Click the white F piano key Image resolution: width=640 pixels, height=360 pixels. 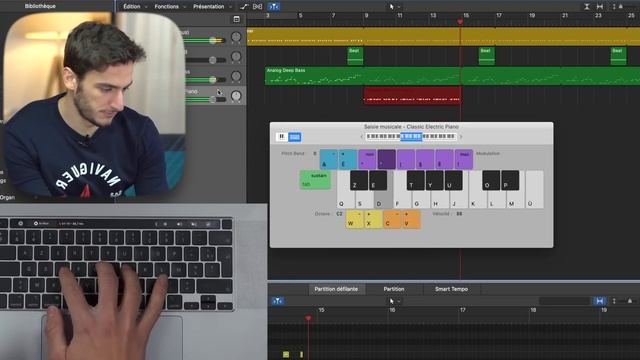coord(402,200)
